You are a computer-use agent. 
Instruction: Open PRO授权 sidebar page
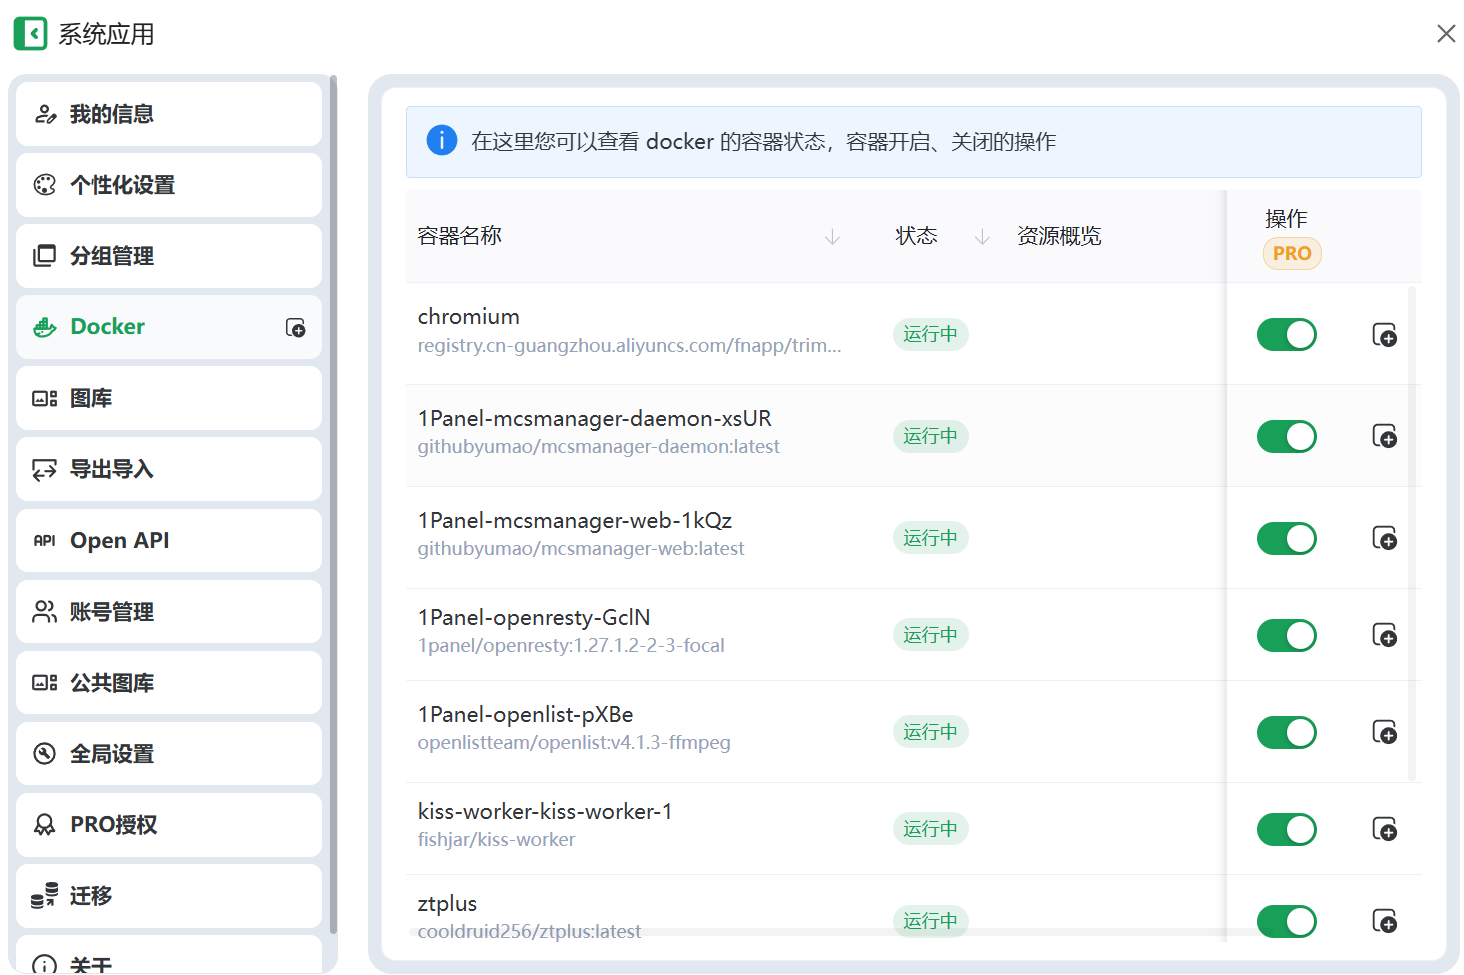169,825
